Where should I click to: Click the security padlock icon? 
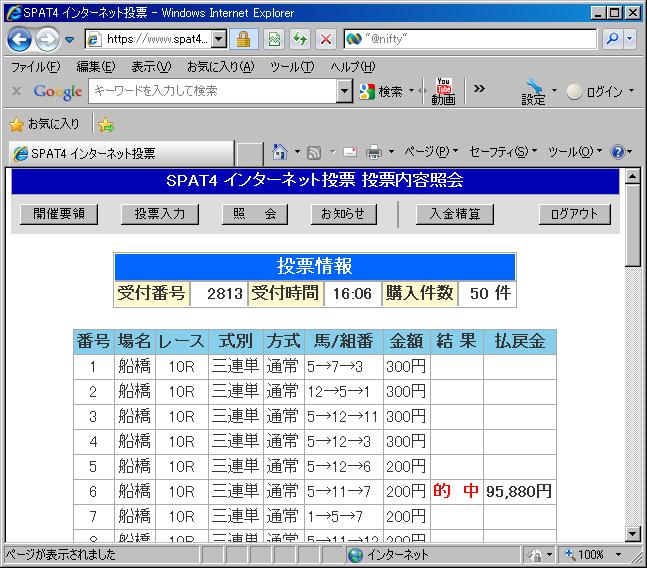[x=243, y=40]
